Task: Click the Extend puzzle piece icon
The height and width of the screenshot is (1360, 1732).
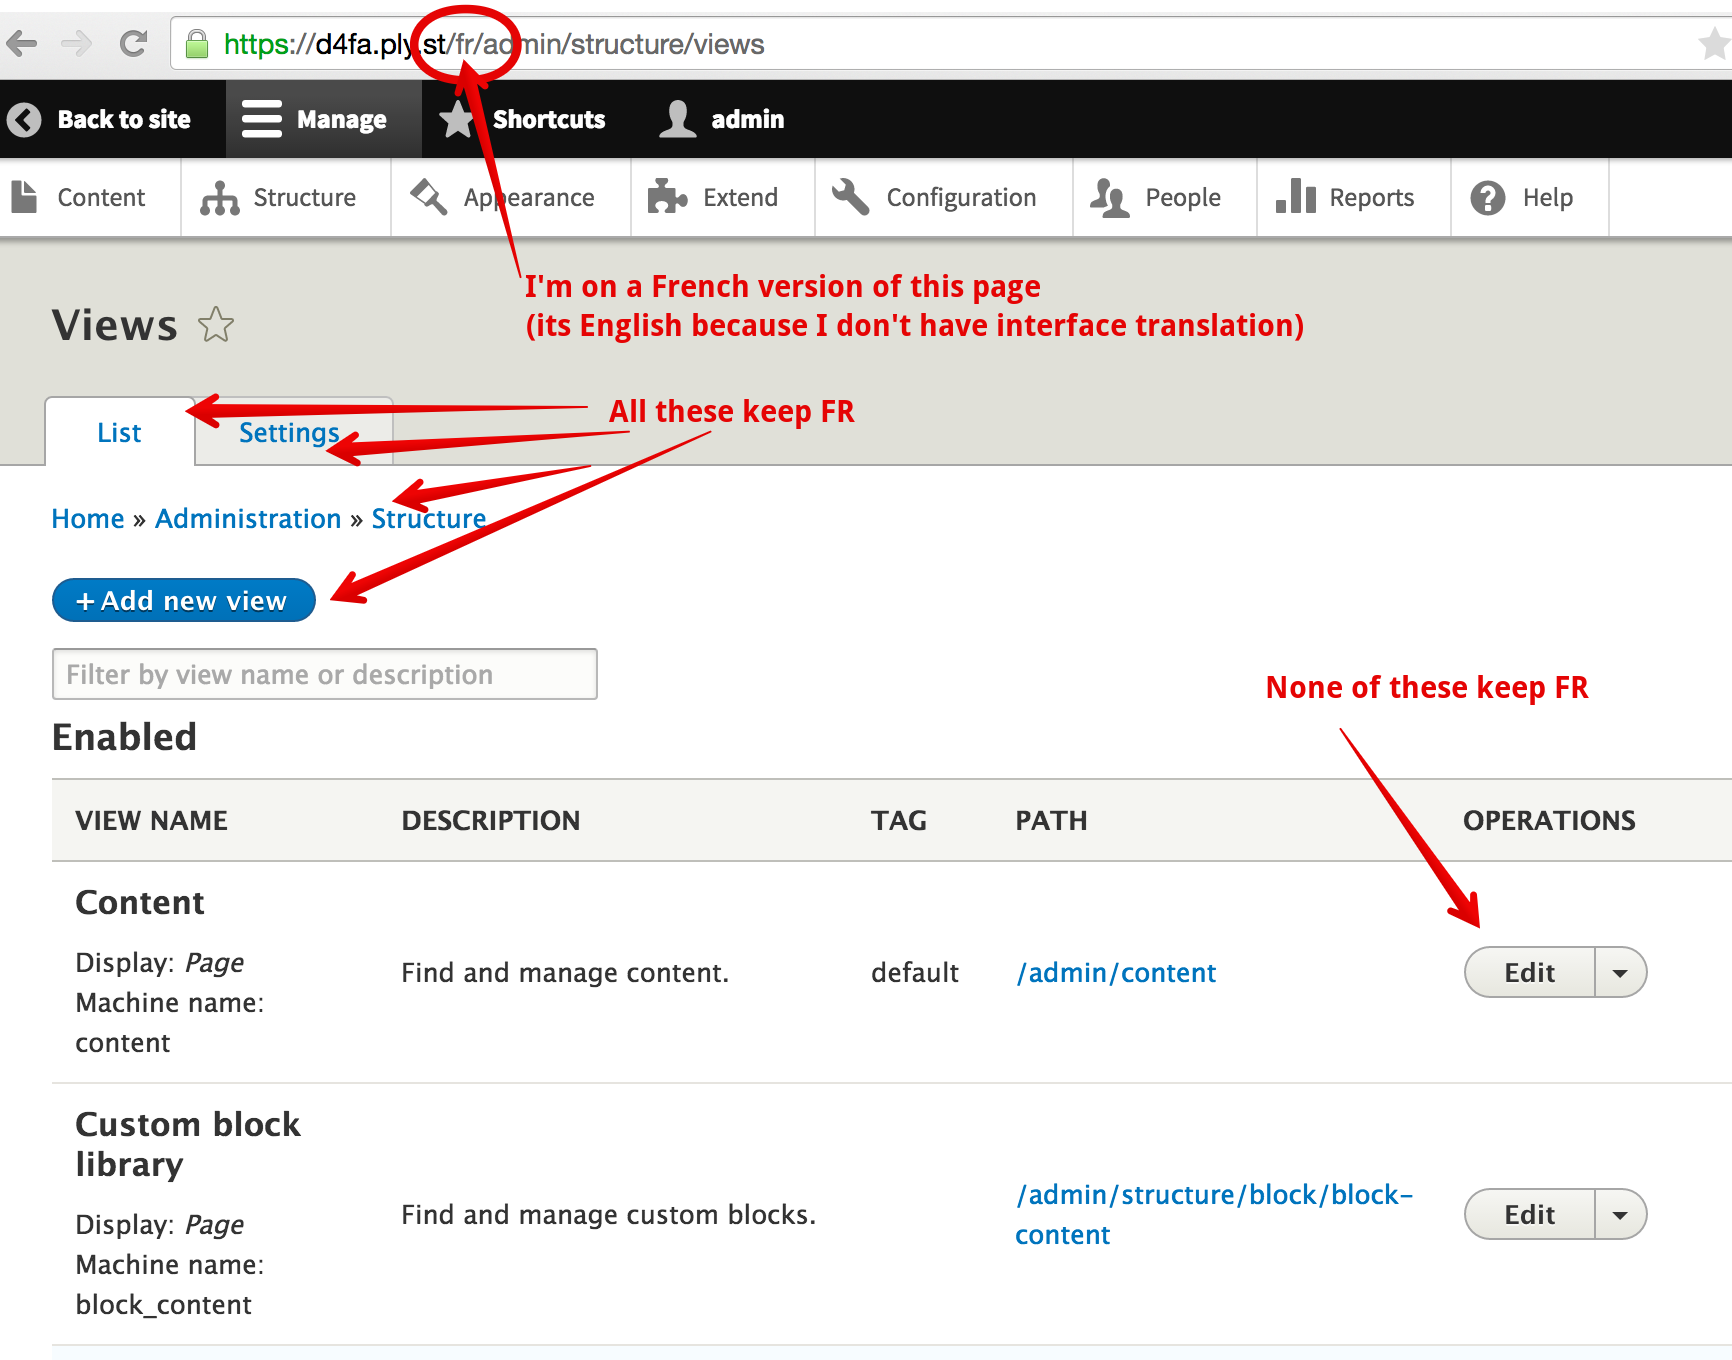Action: pyautogui.click(x=667, y=198)
